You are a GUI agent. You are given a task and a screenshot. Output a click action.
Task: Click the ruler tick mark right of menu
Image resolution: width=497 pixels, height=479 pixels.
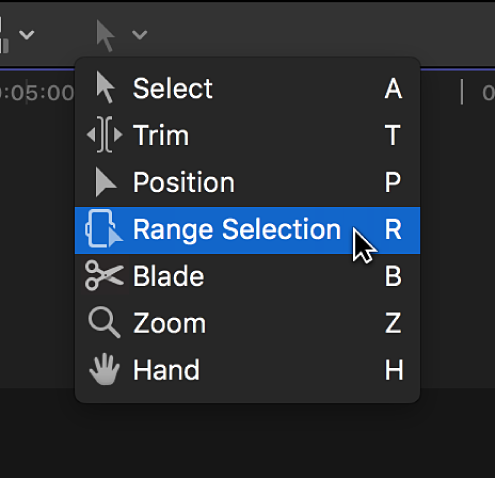(x=462, y=92)
